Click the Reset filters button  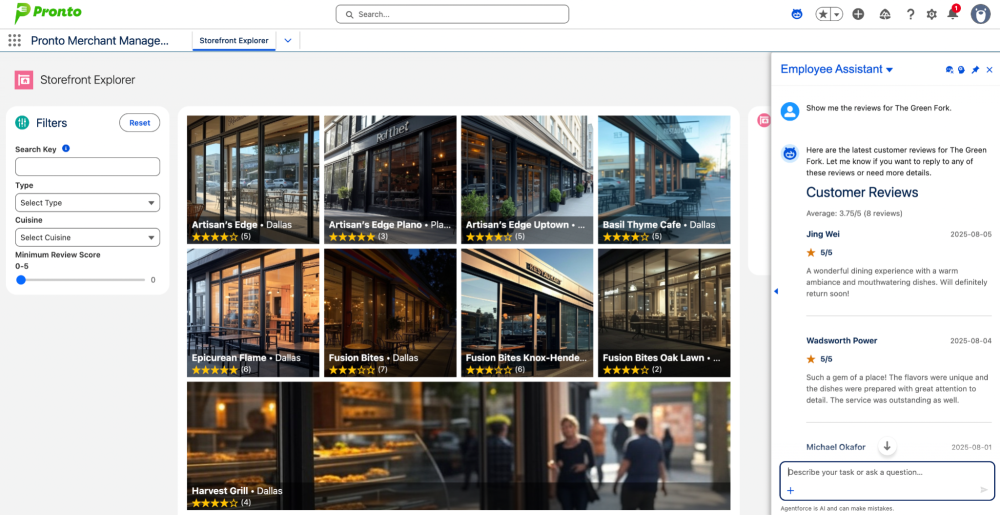click(140, 123)
